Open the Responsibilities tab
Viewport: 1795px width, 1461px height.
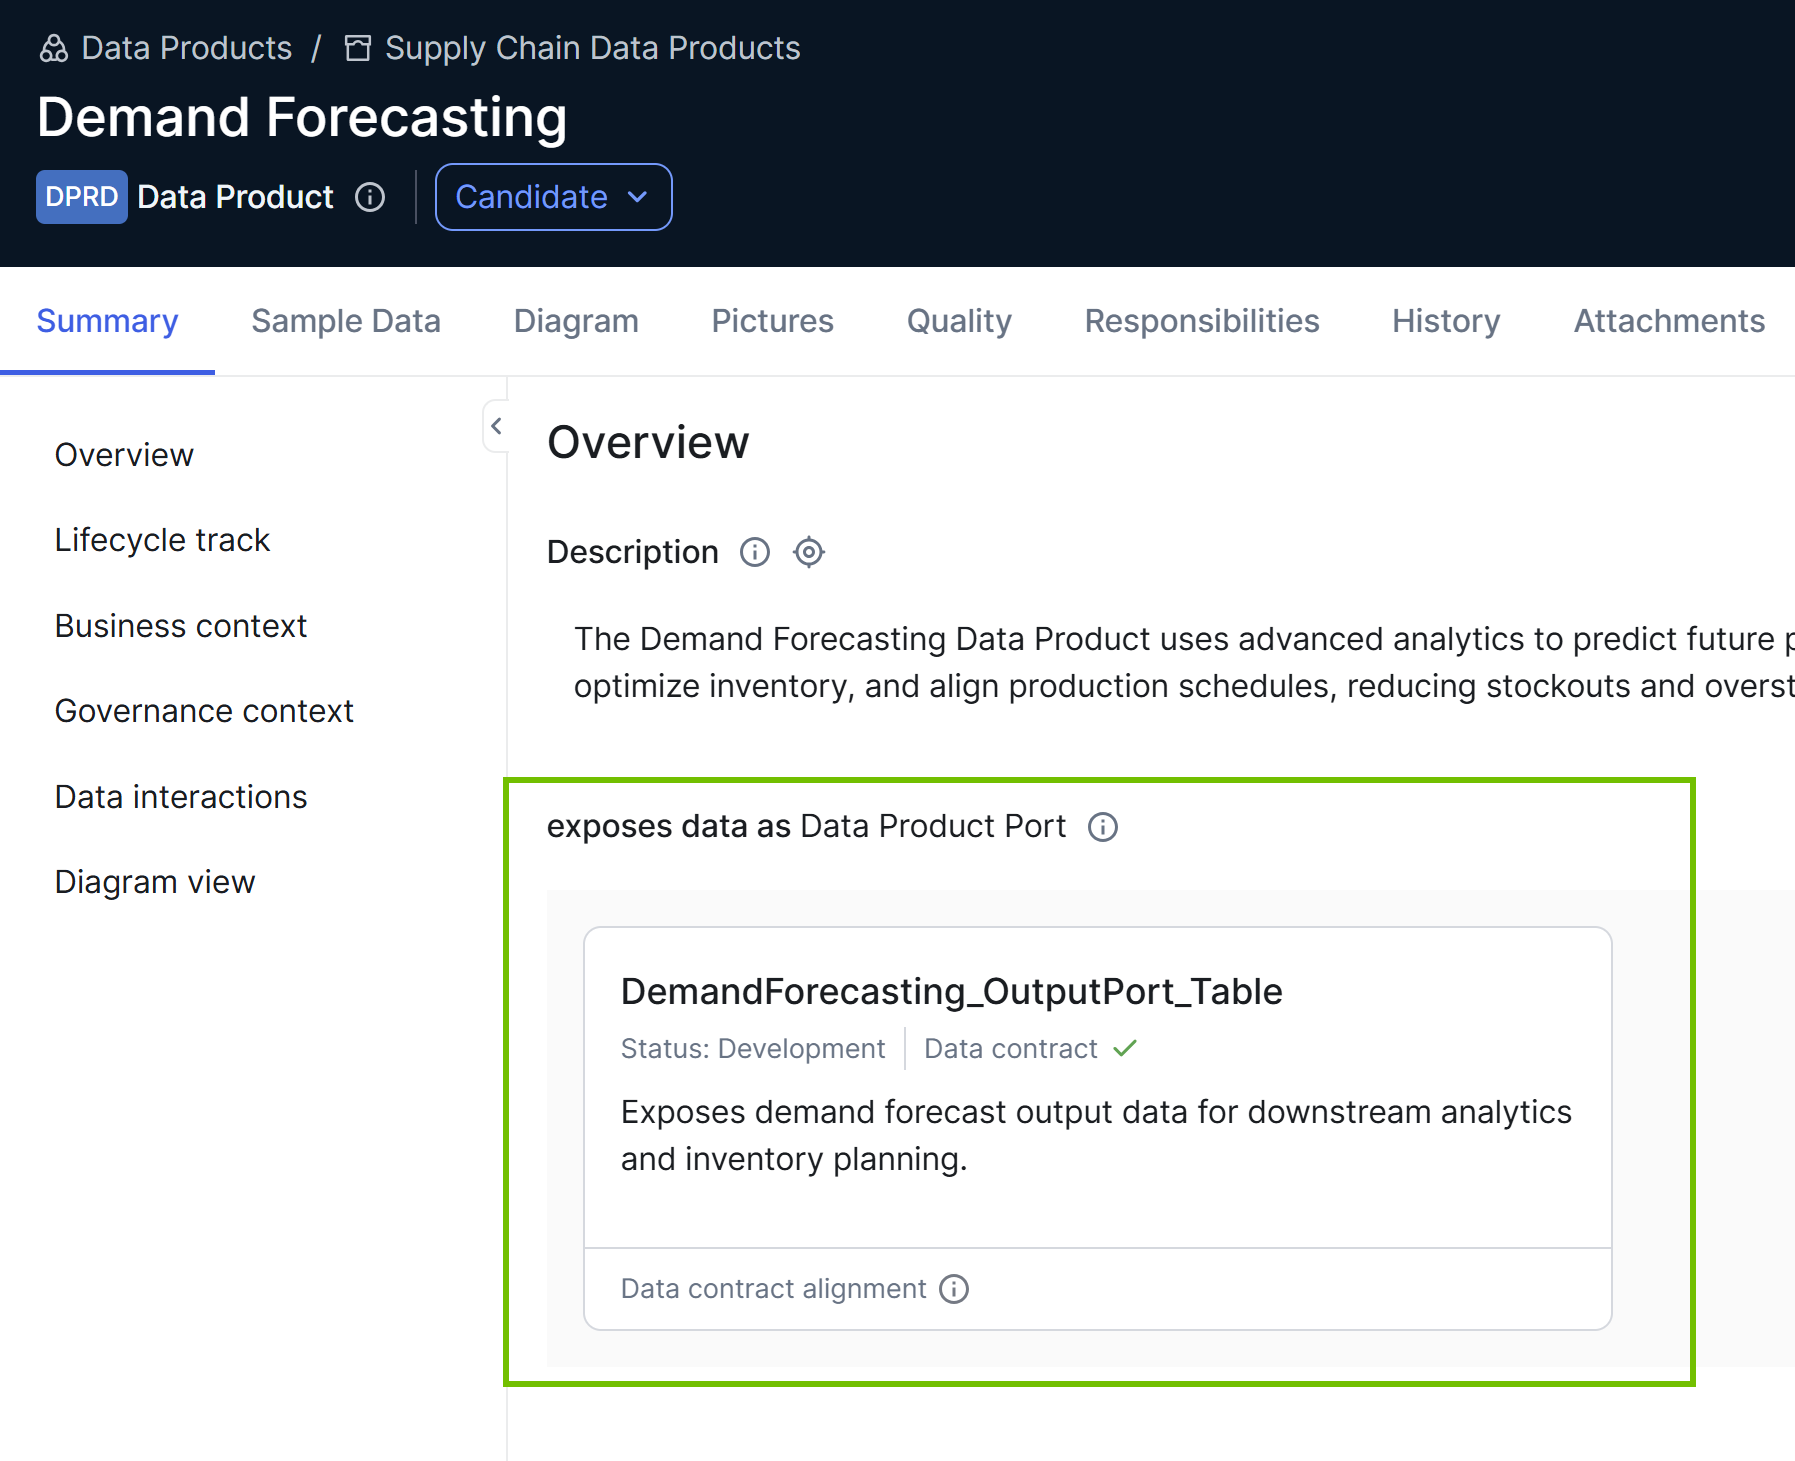pyautogui.click(x=1202, y=321)
